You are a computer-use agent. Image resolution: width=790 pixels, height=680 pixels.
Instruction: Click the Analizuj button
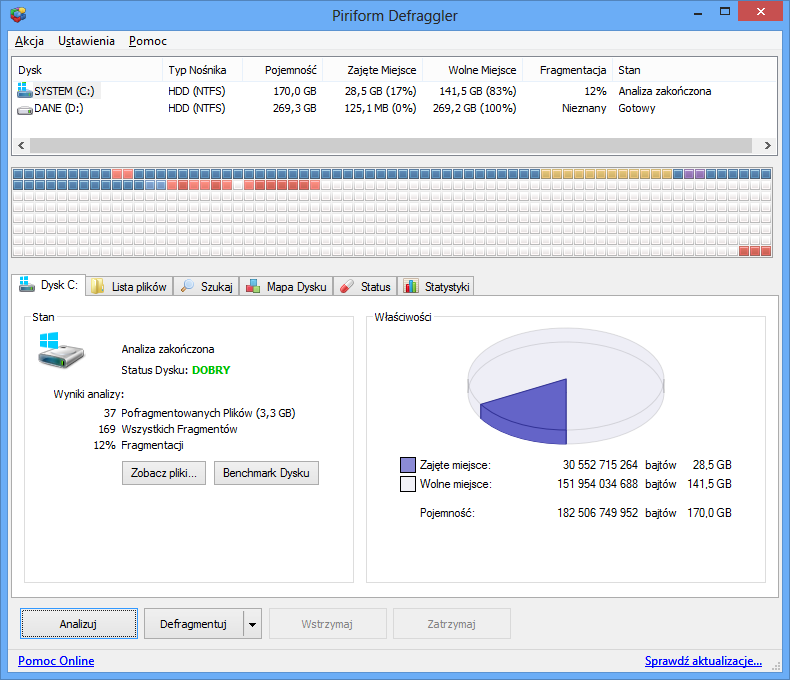[79, 624]
